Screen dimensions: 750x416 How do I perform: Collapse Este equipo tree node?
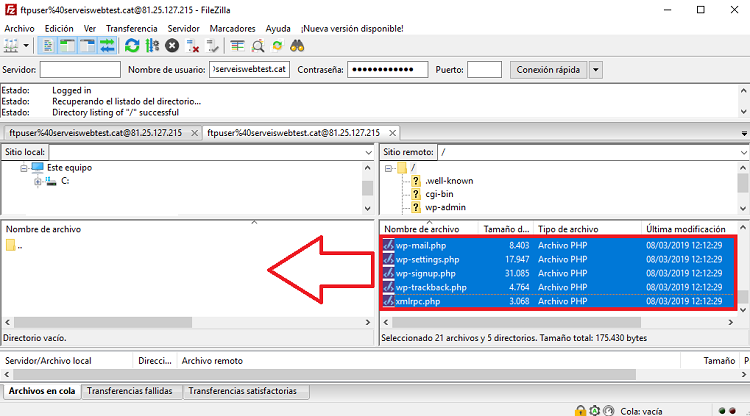point(23,168)
